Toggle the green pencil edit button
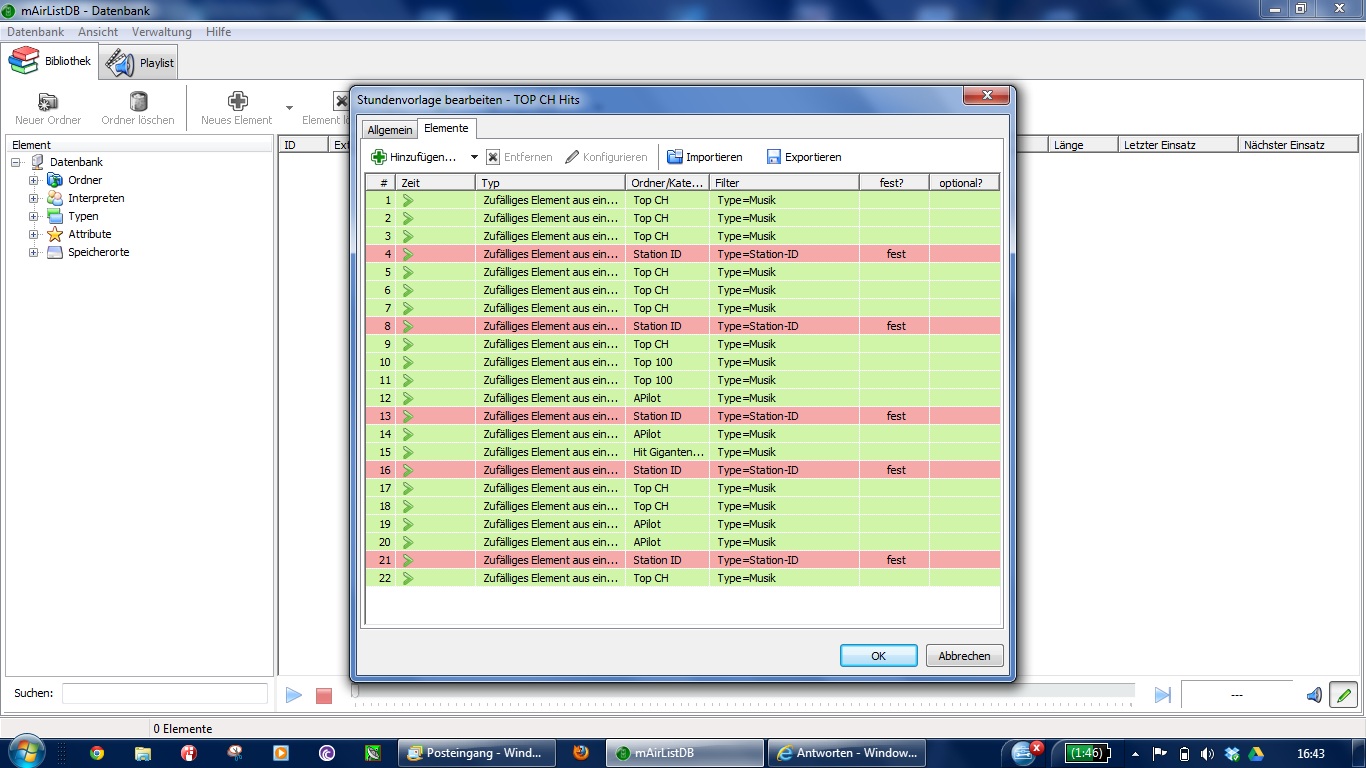The width and height of the screenshot is (1366, 768). click(x=1343, y=695)
